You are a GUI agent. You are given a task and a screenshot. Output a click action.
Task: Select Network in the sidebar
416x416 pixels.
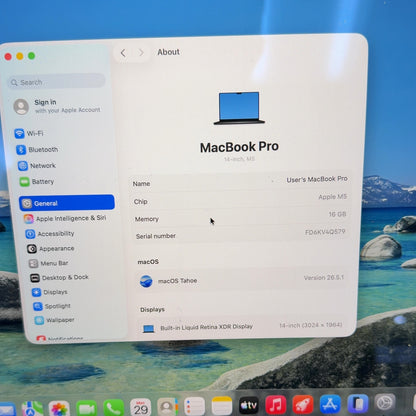[37, 165]
